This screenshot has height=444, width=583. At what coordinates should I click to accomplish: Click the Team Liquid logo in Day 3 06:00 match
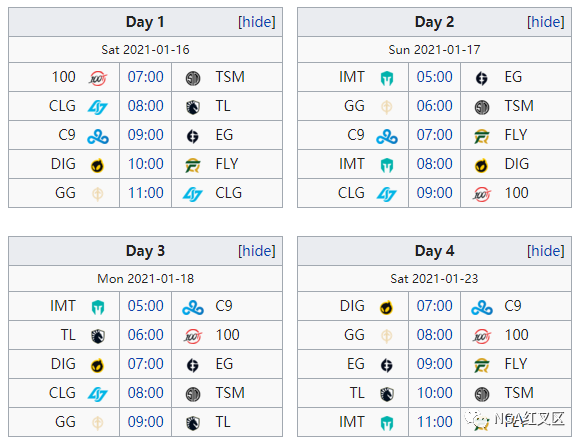pos(98,336)
